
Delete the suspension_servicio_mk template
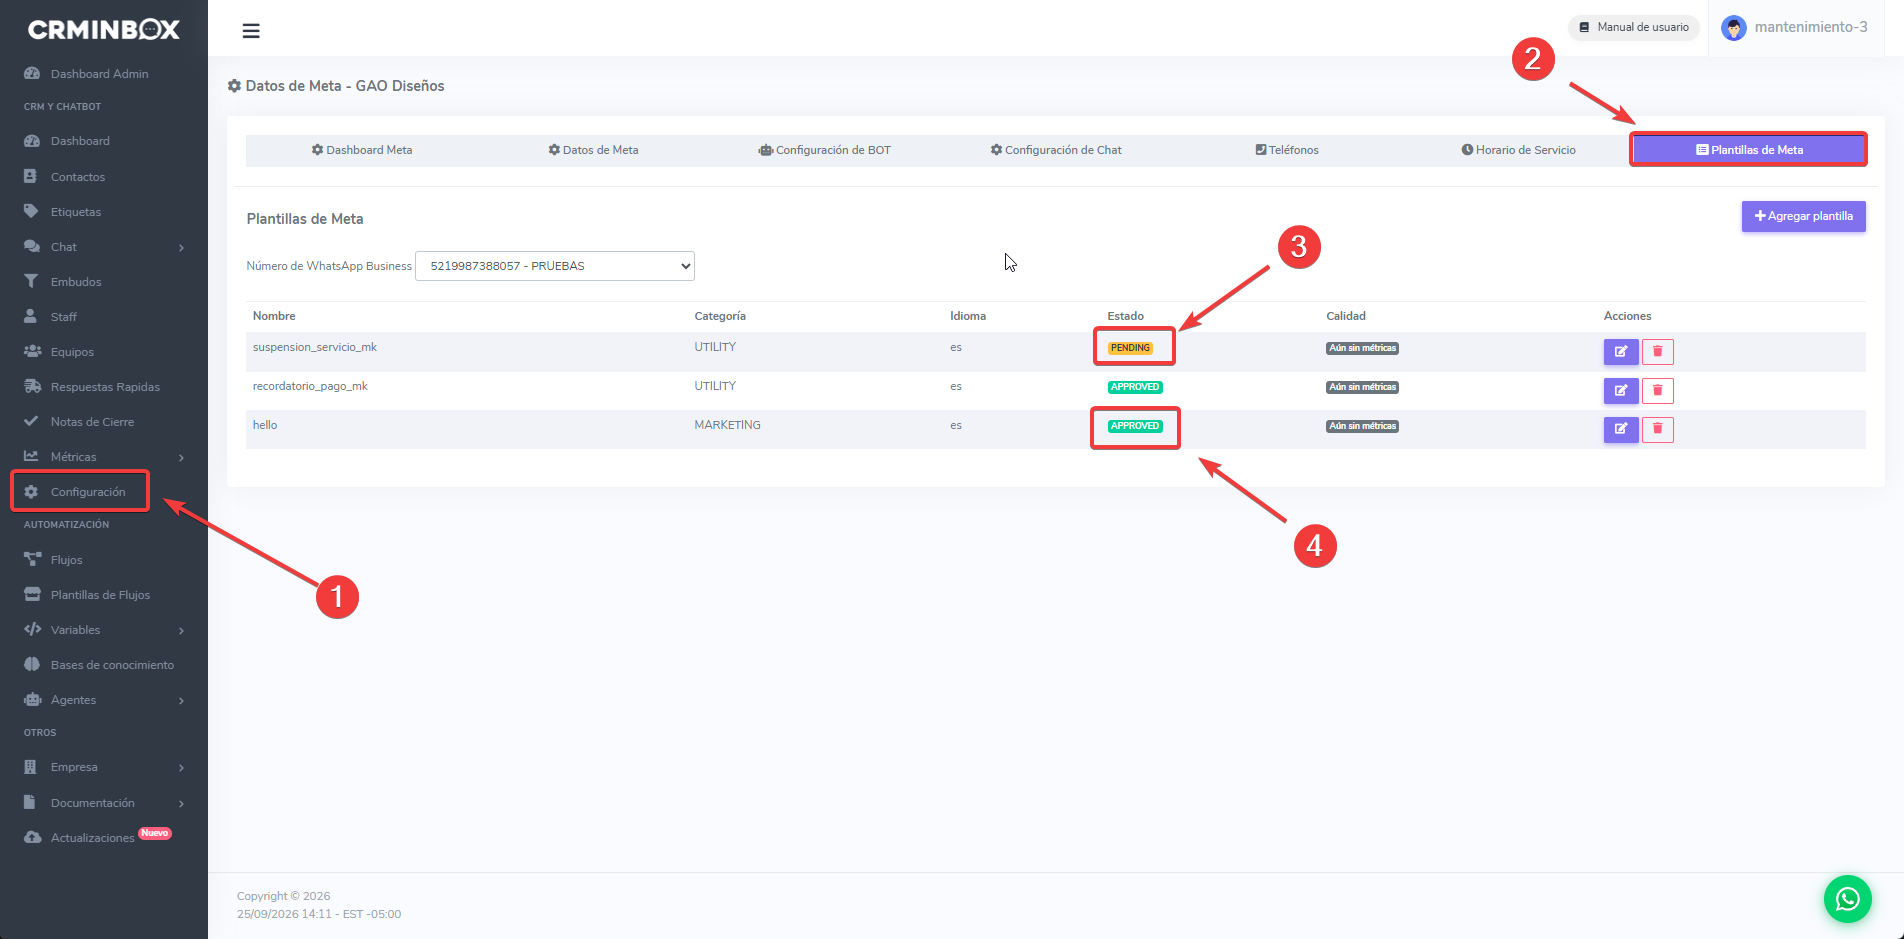(1657, 351)
